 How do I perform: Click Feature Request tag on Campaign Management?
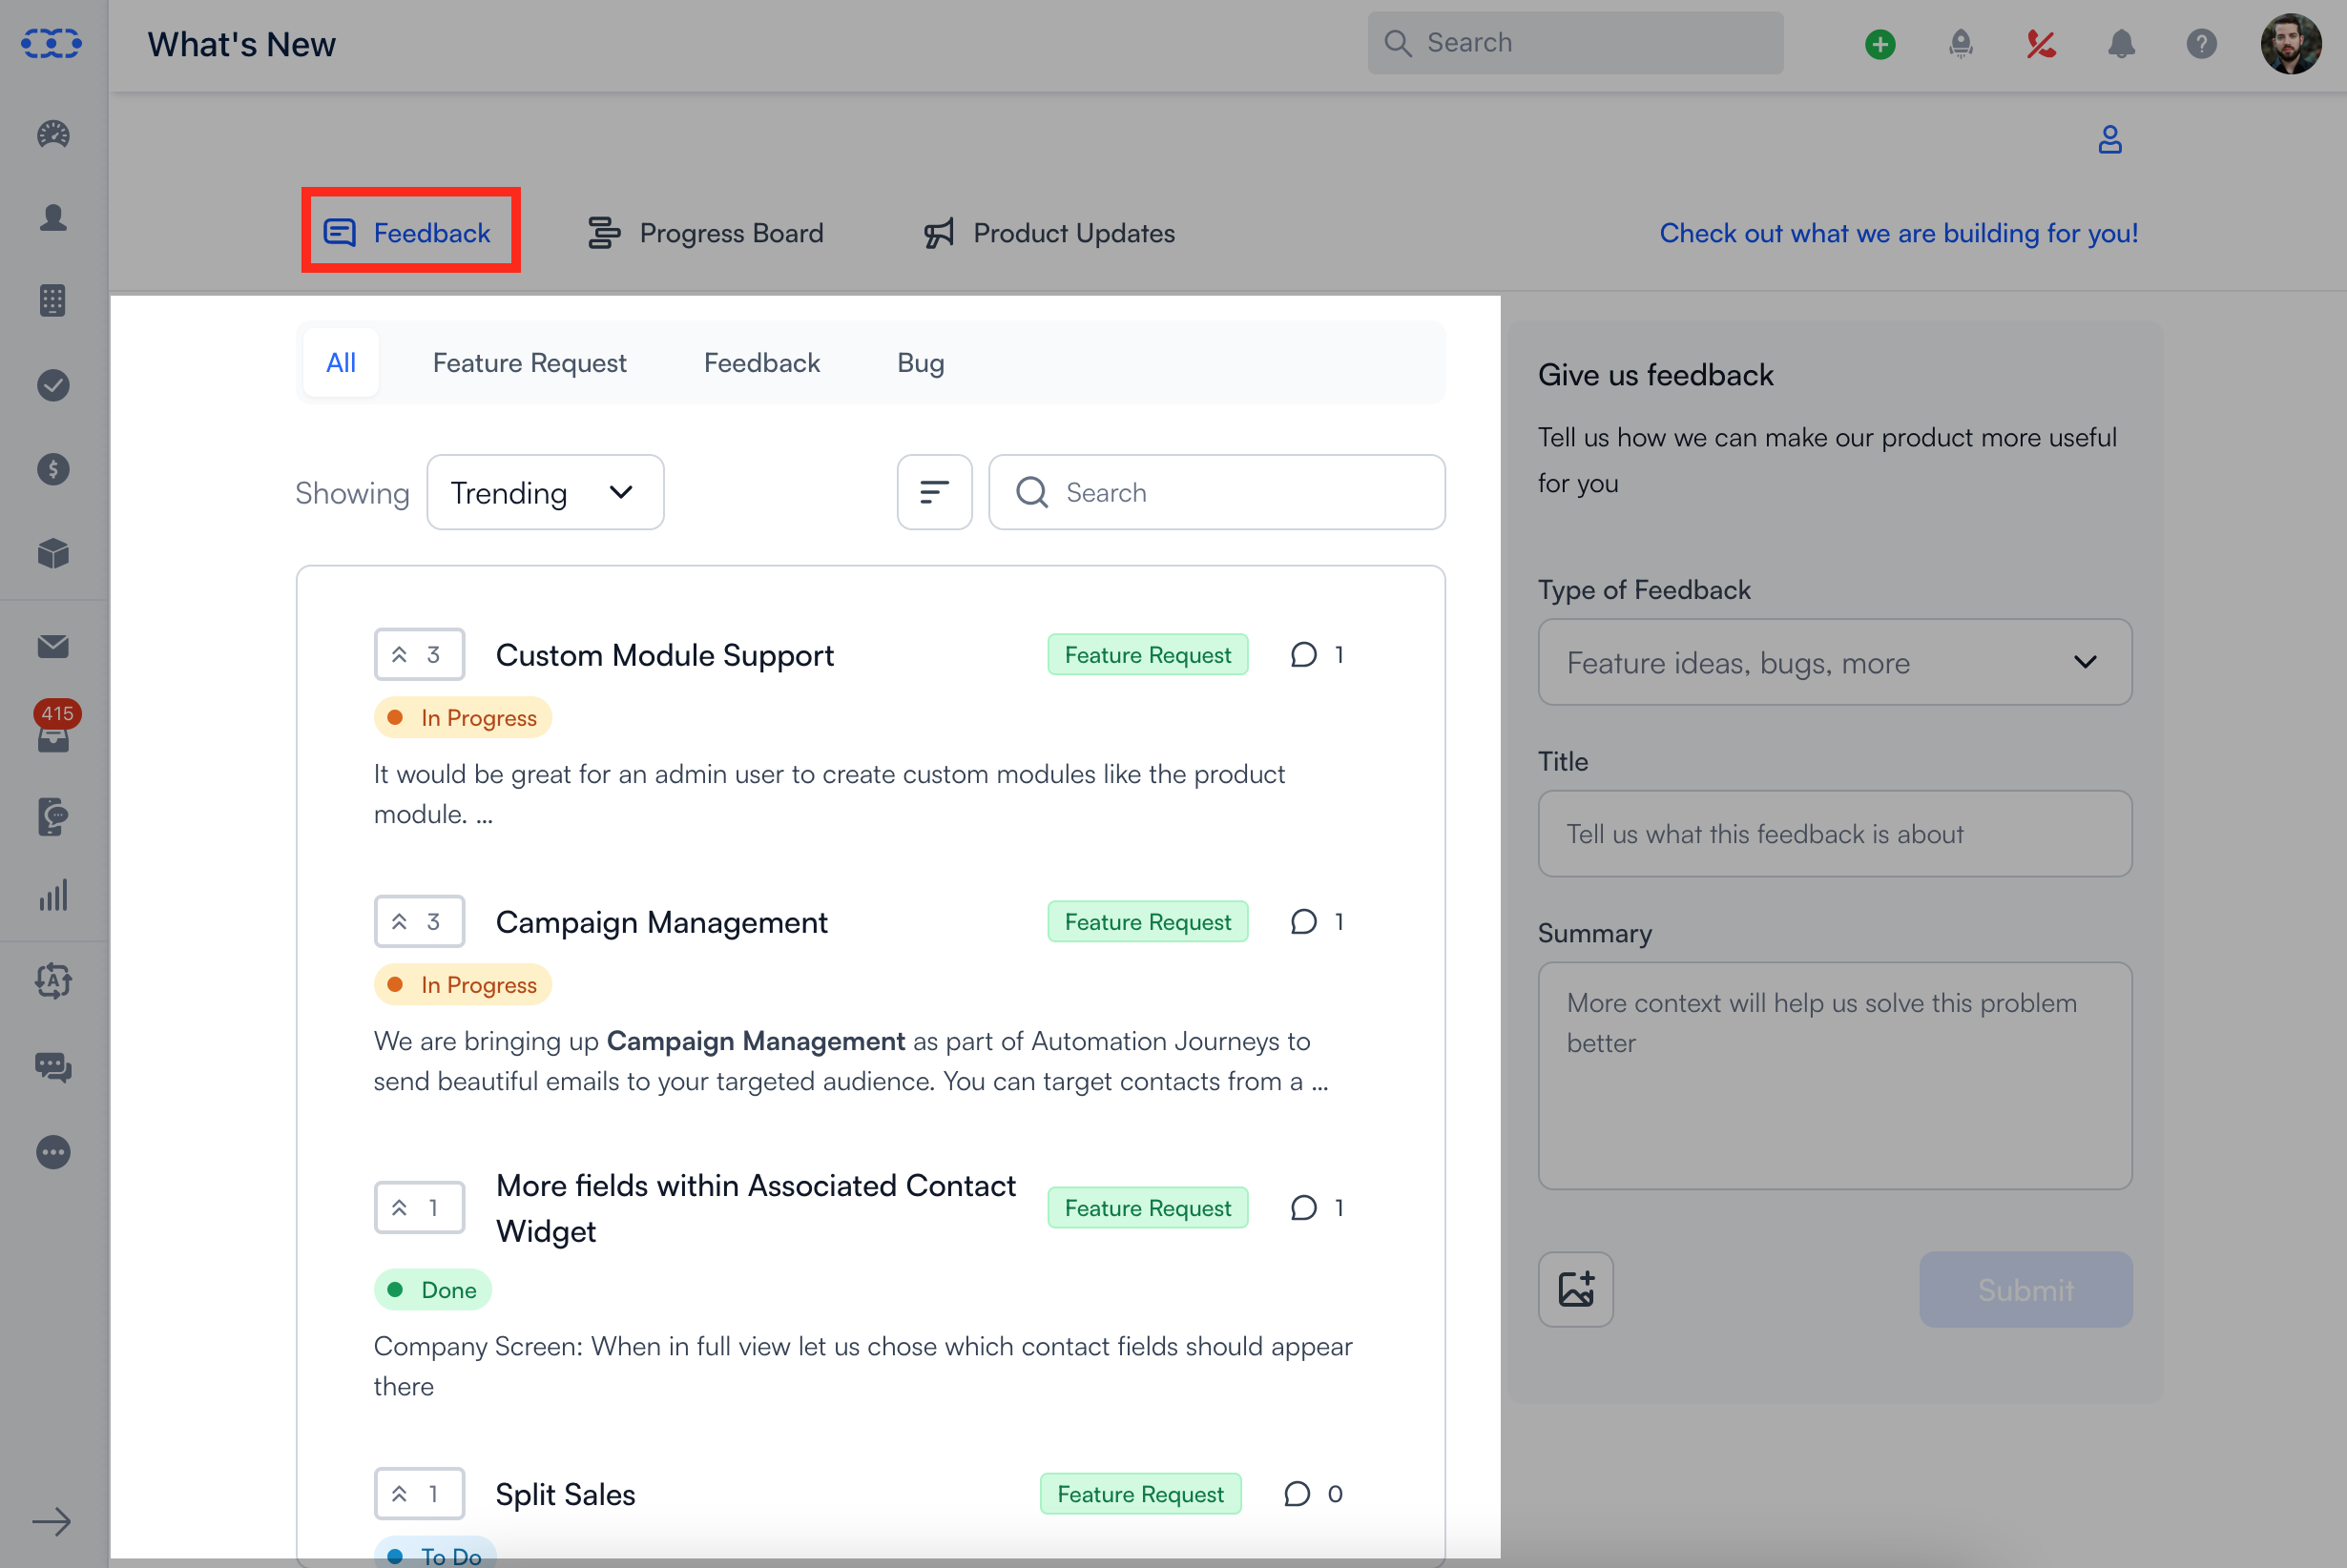1147,921
